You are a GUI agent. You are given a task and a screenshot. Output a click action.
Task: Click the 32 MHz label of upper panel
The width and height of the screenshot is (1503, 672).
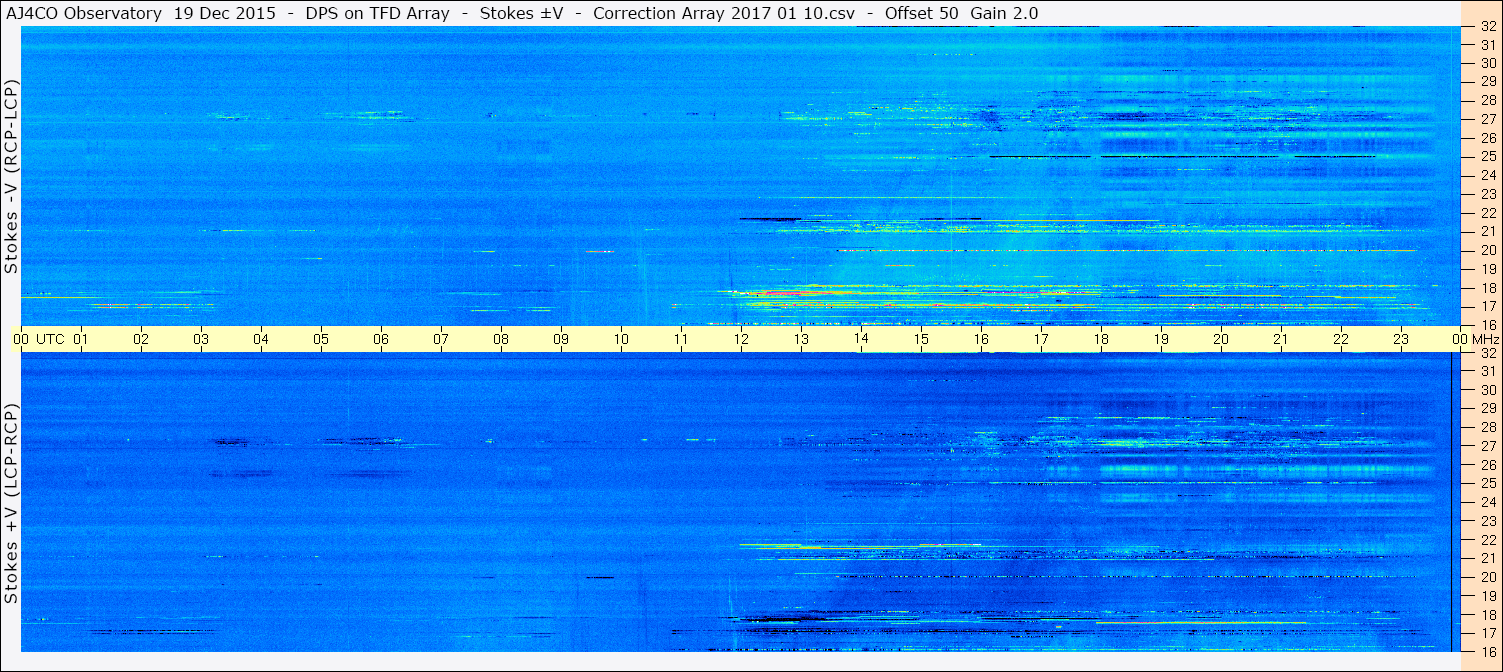[x=1487, y=28]
